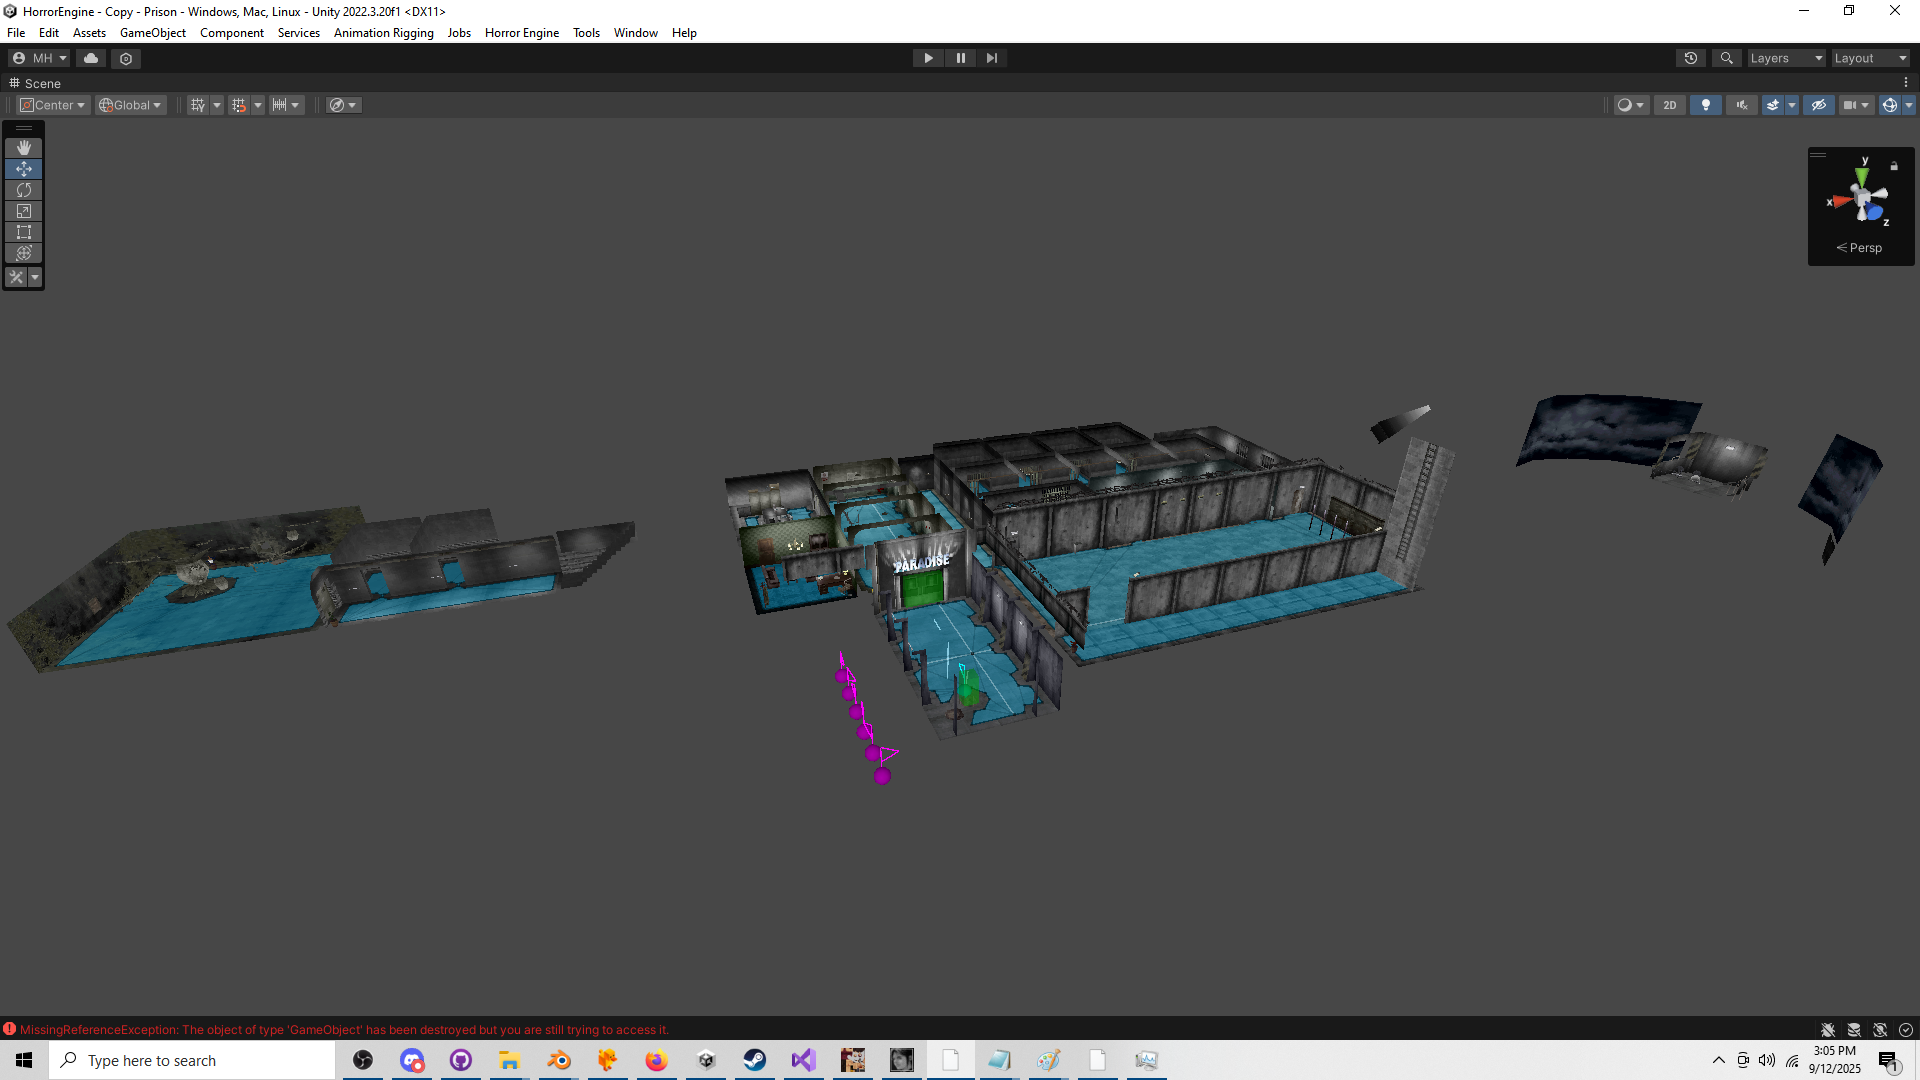Screen dimensions: 1920x1080
Task: Open the Layers dropdown
Action: [1785, 58]
